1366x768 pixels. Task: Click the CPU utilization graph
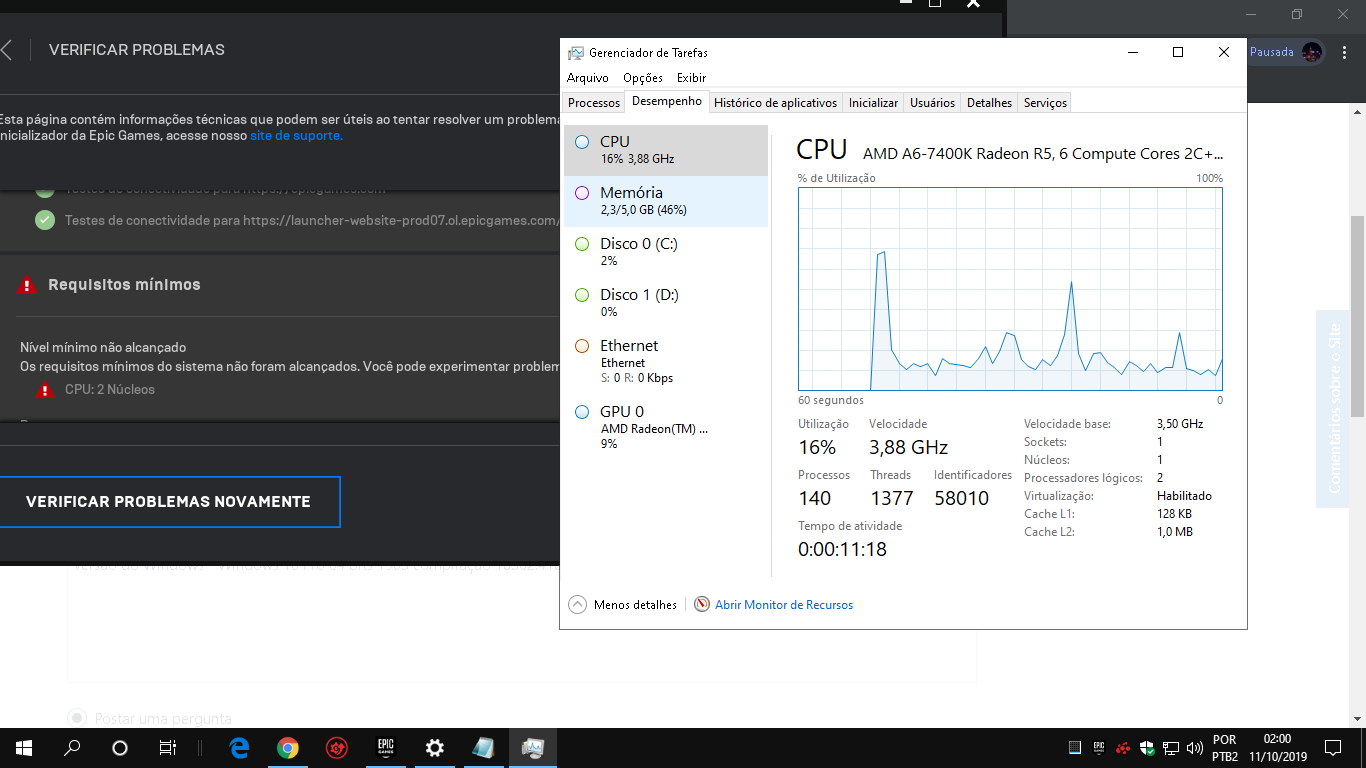tap(1010, 289)
